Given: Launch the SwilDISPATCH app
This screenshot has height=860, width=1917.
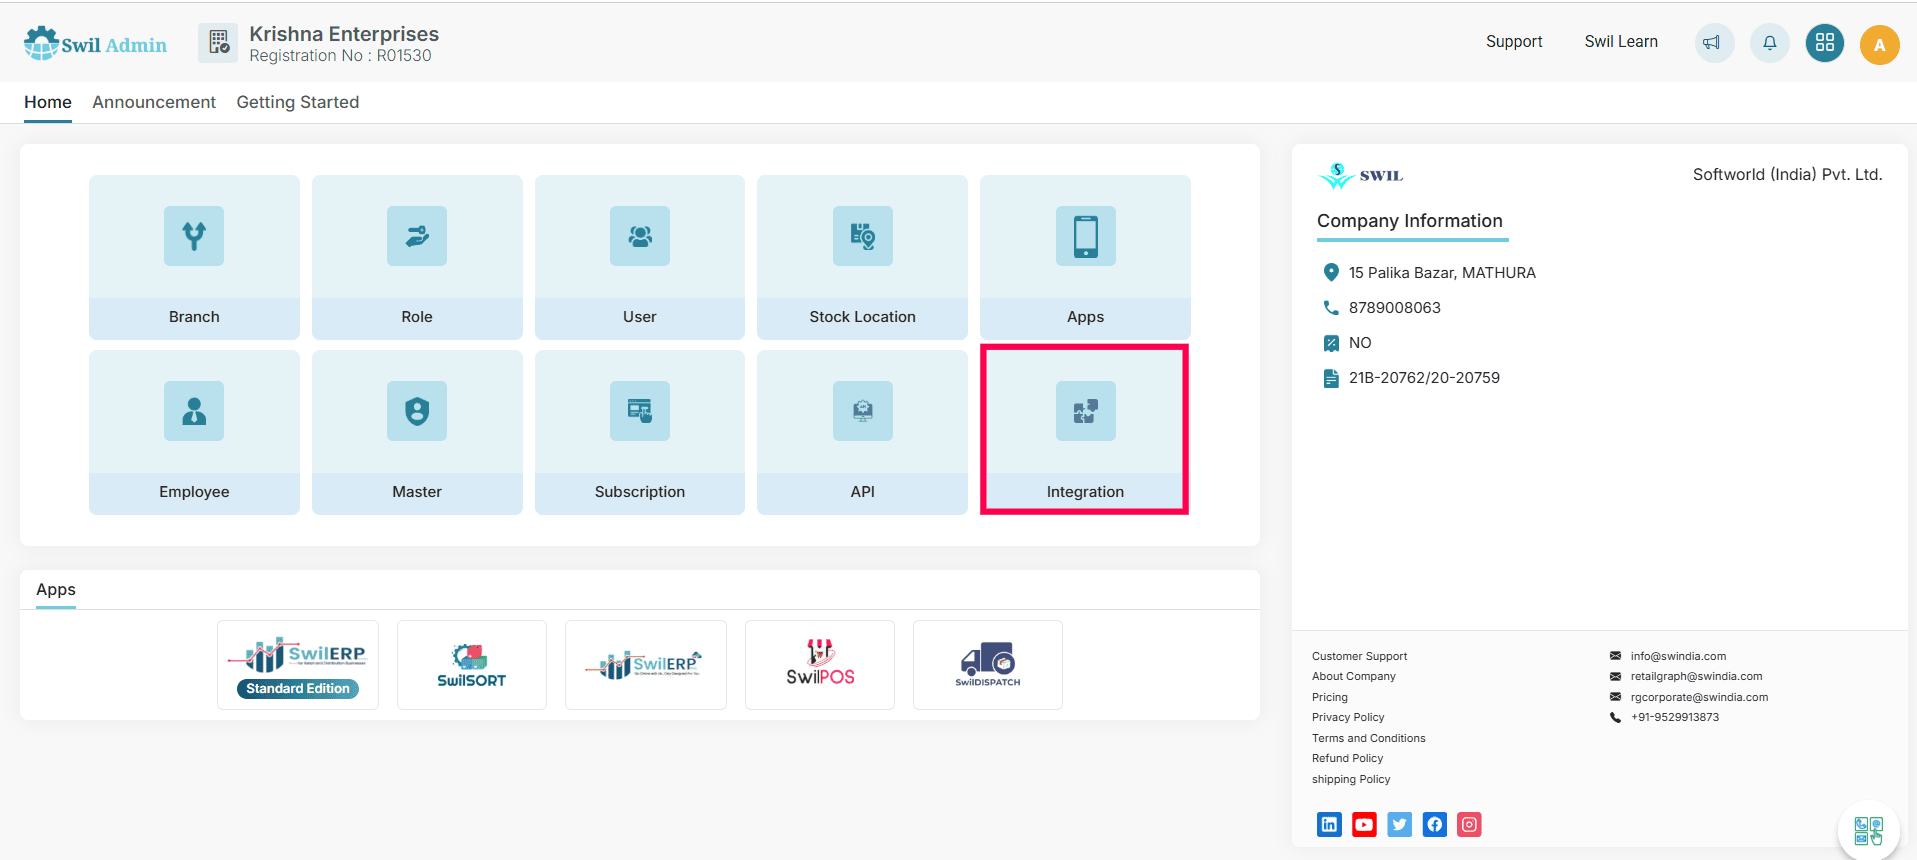Looking at the screenshot, I should [988, 665].
